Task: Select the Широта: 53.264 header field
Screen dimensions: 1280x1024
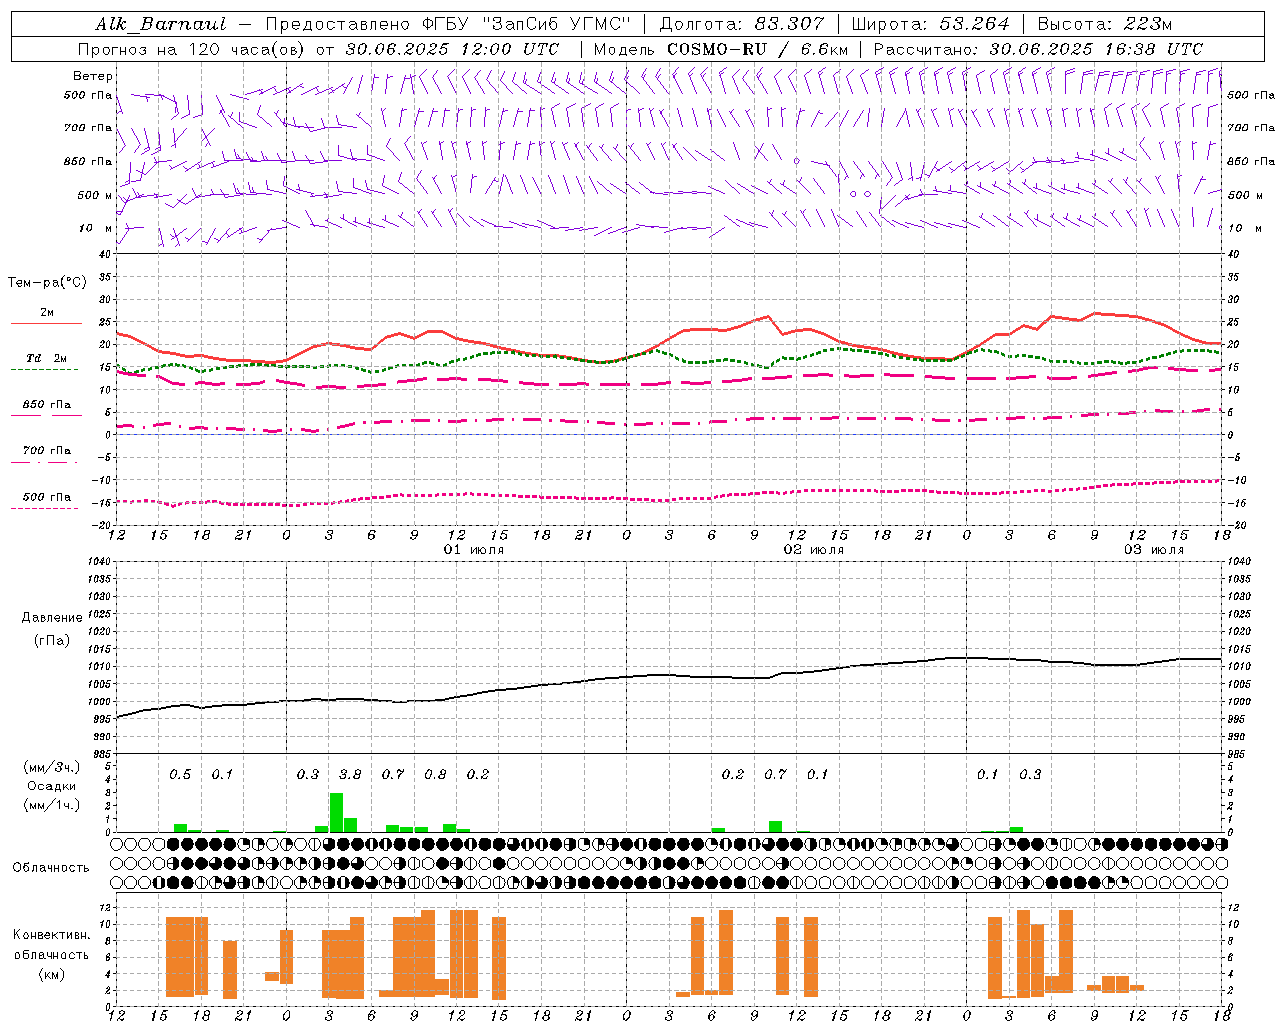Action: point(930,24)
